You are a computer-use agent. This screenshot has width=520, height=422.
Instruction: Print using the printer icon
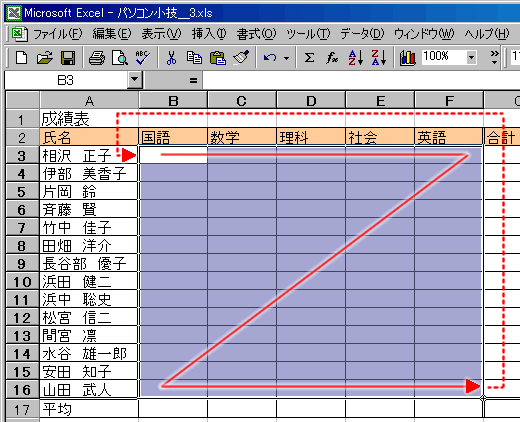[x=97, y=58]
